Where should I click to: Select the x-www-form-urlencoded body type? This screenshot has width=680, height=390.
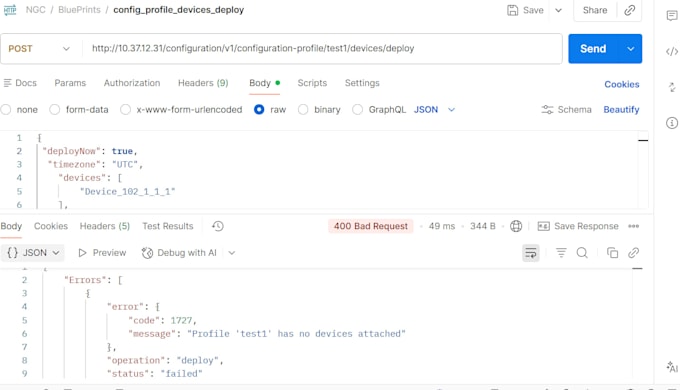click(x=125, y=110)
